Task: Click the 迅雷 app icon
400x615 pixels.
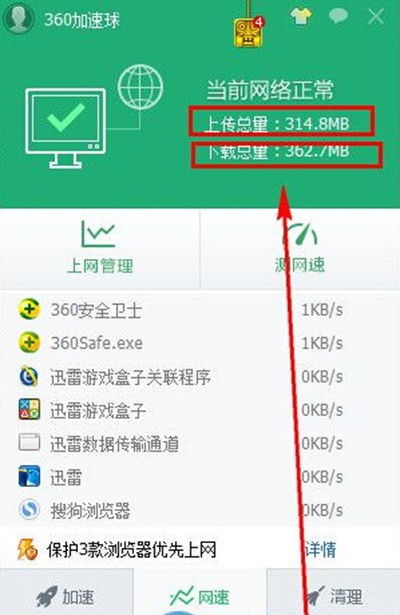Action: pos(29,476)
